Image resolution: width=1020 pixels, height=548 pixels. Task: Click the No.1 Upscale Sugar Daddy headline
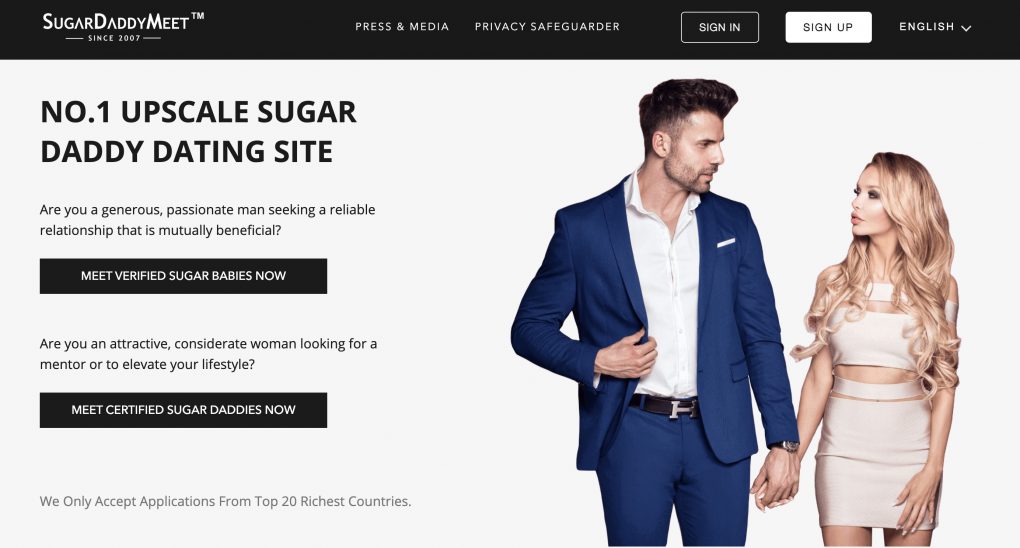pyautogui.click(x=198, y=131)
